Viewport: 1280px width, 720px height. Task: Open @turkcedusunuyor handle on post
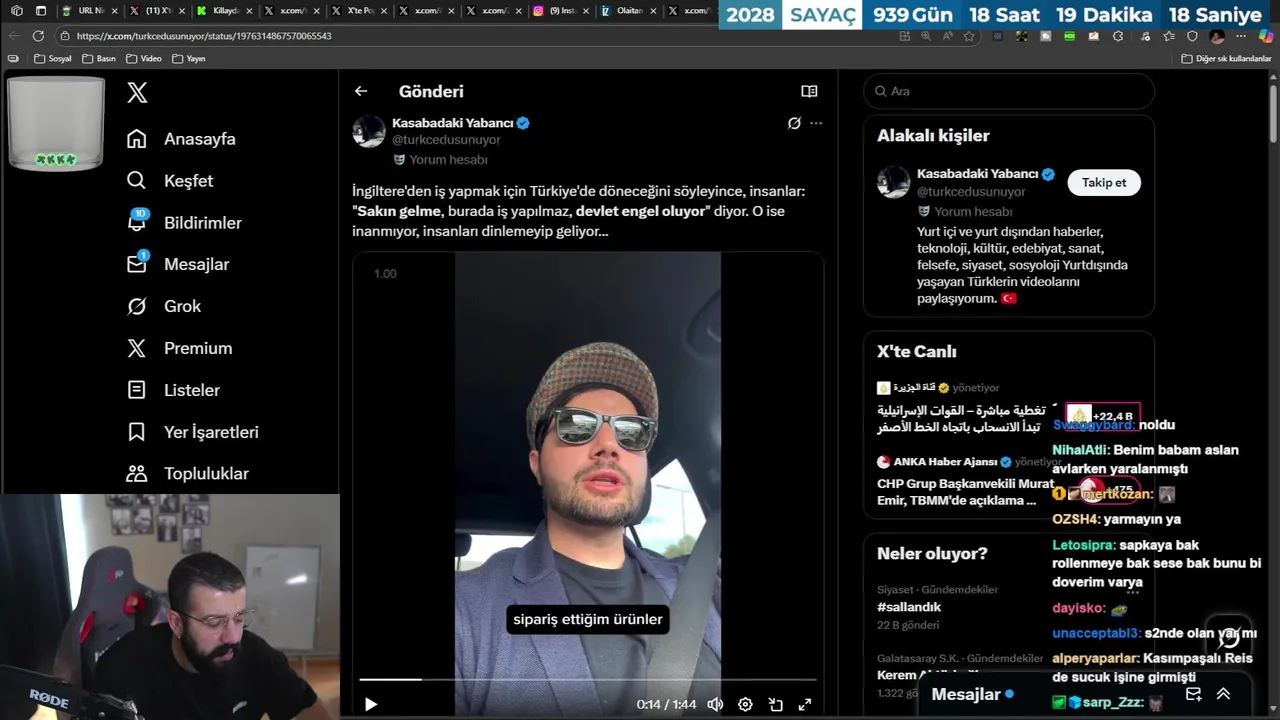[446, 140]
